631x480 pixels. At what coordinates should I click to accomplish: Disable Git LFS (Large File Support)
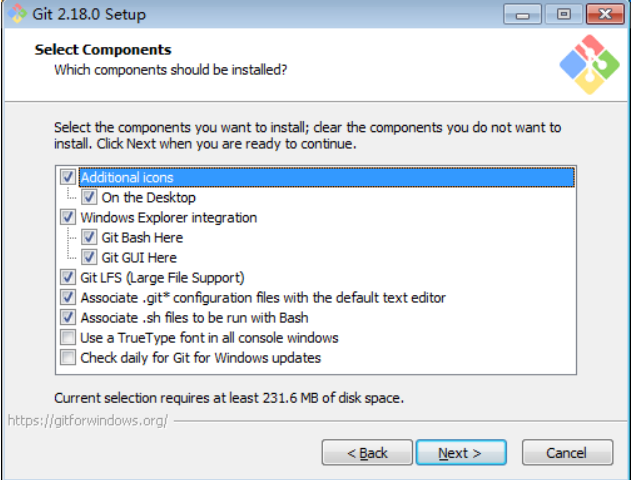pyautogui.click(x=68, y=277)
